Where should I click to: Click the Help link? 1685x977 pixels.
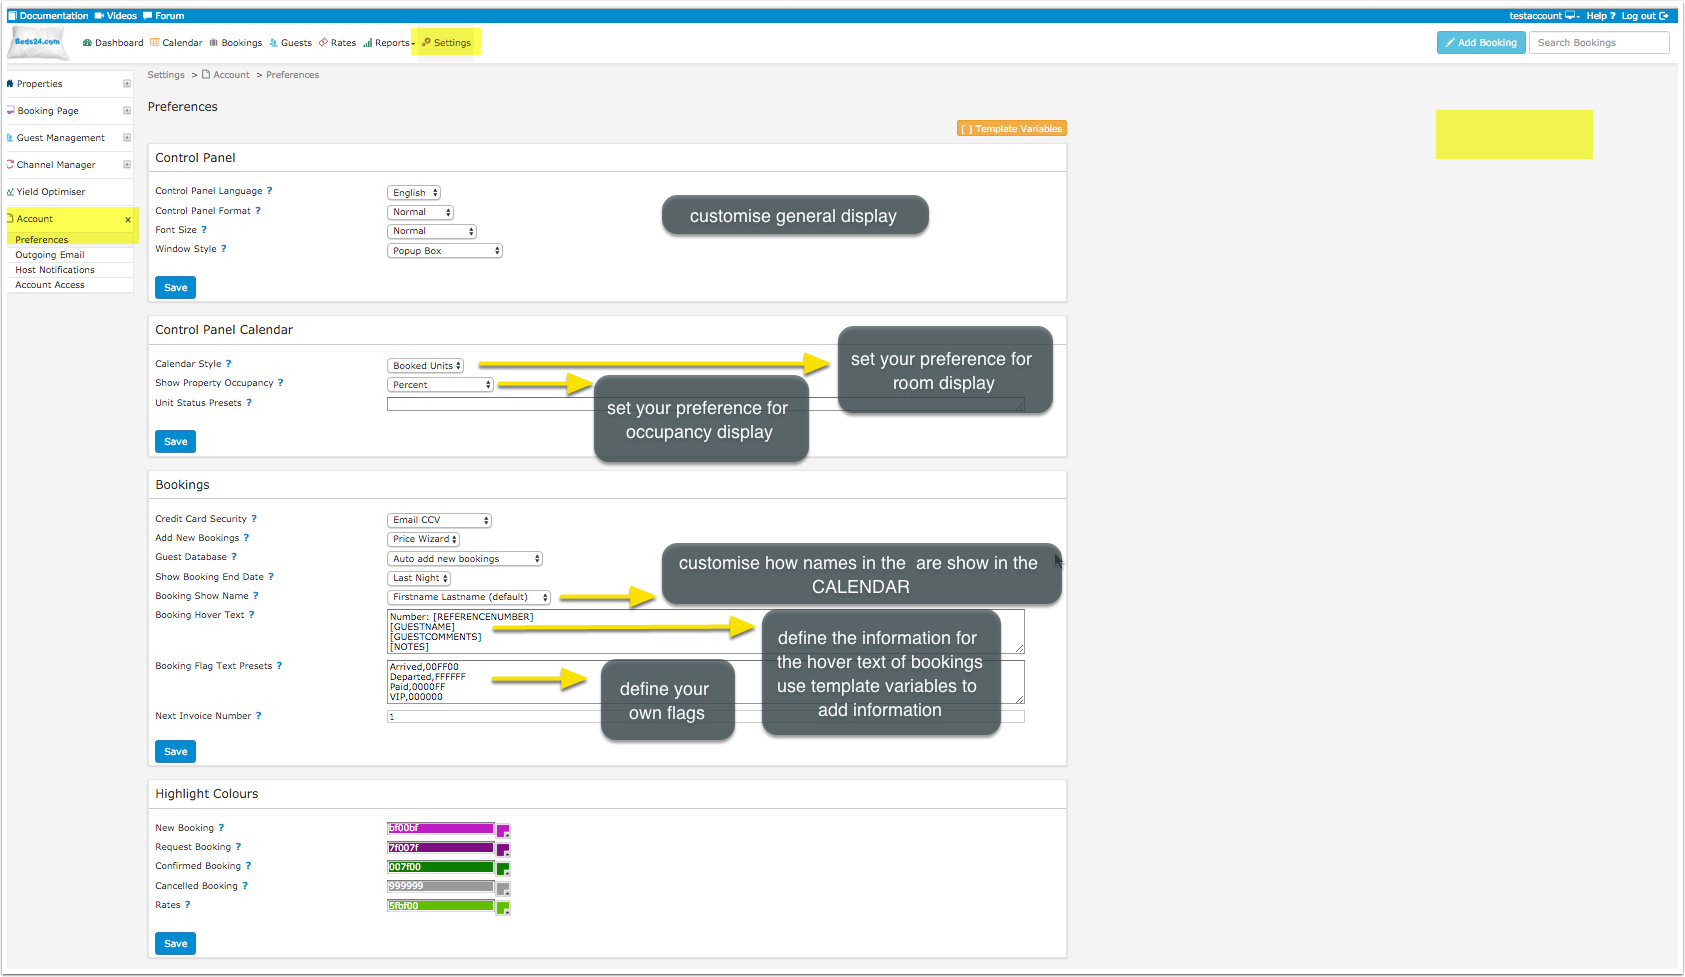(x=1601, y=16)
